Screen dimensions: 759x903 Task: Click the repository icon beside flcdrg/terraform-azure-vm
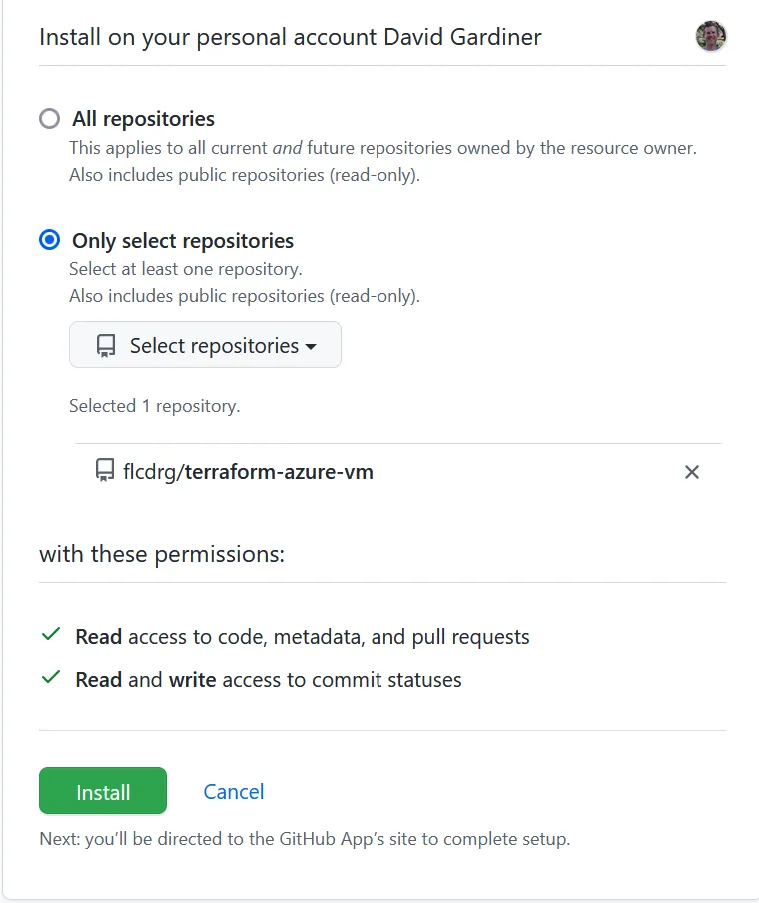[x=105, y=471]
